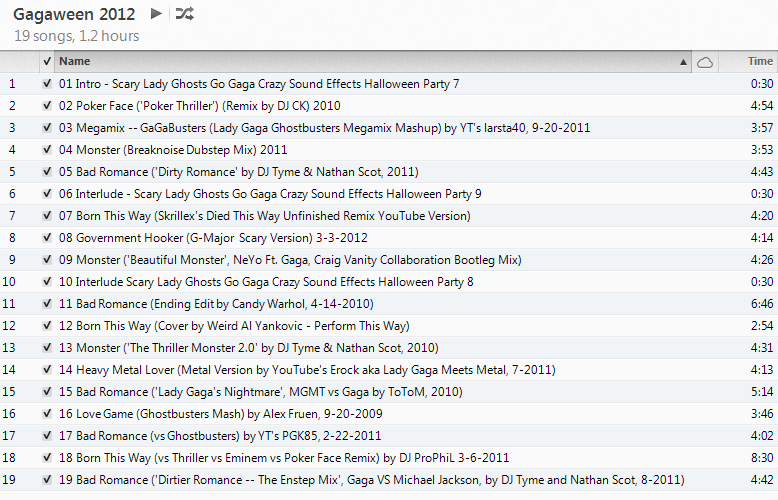Toggle sort direction arrow in Name column
778x500 pixels.
coord(683,62)
